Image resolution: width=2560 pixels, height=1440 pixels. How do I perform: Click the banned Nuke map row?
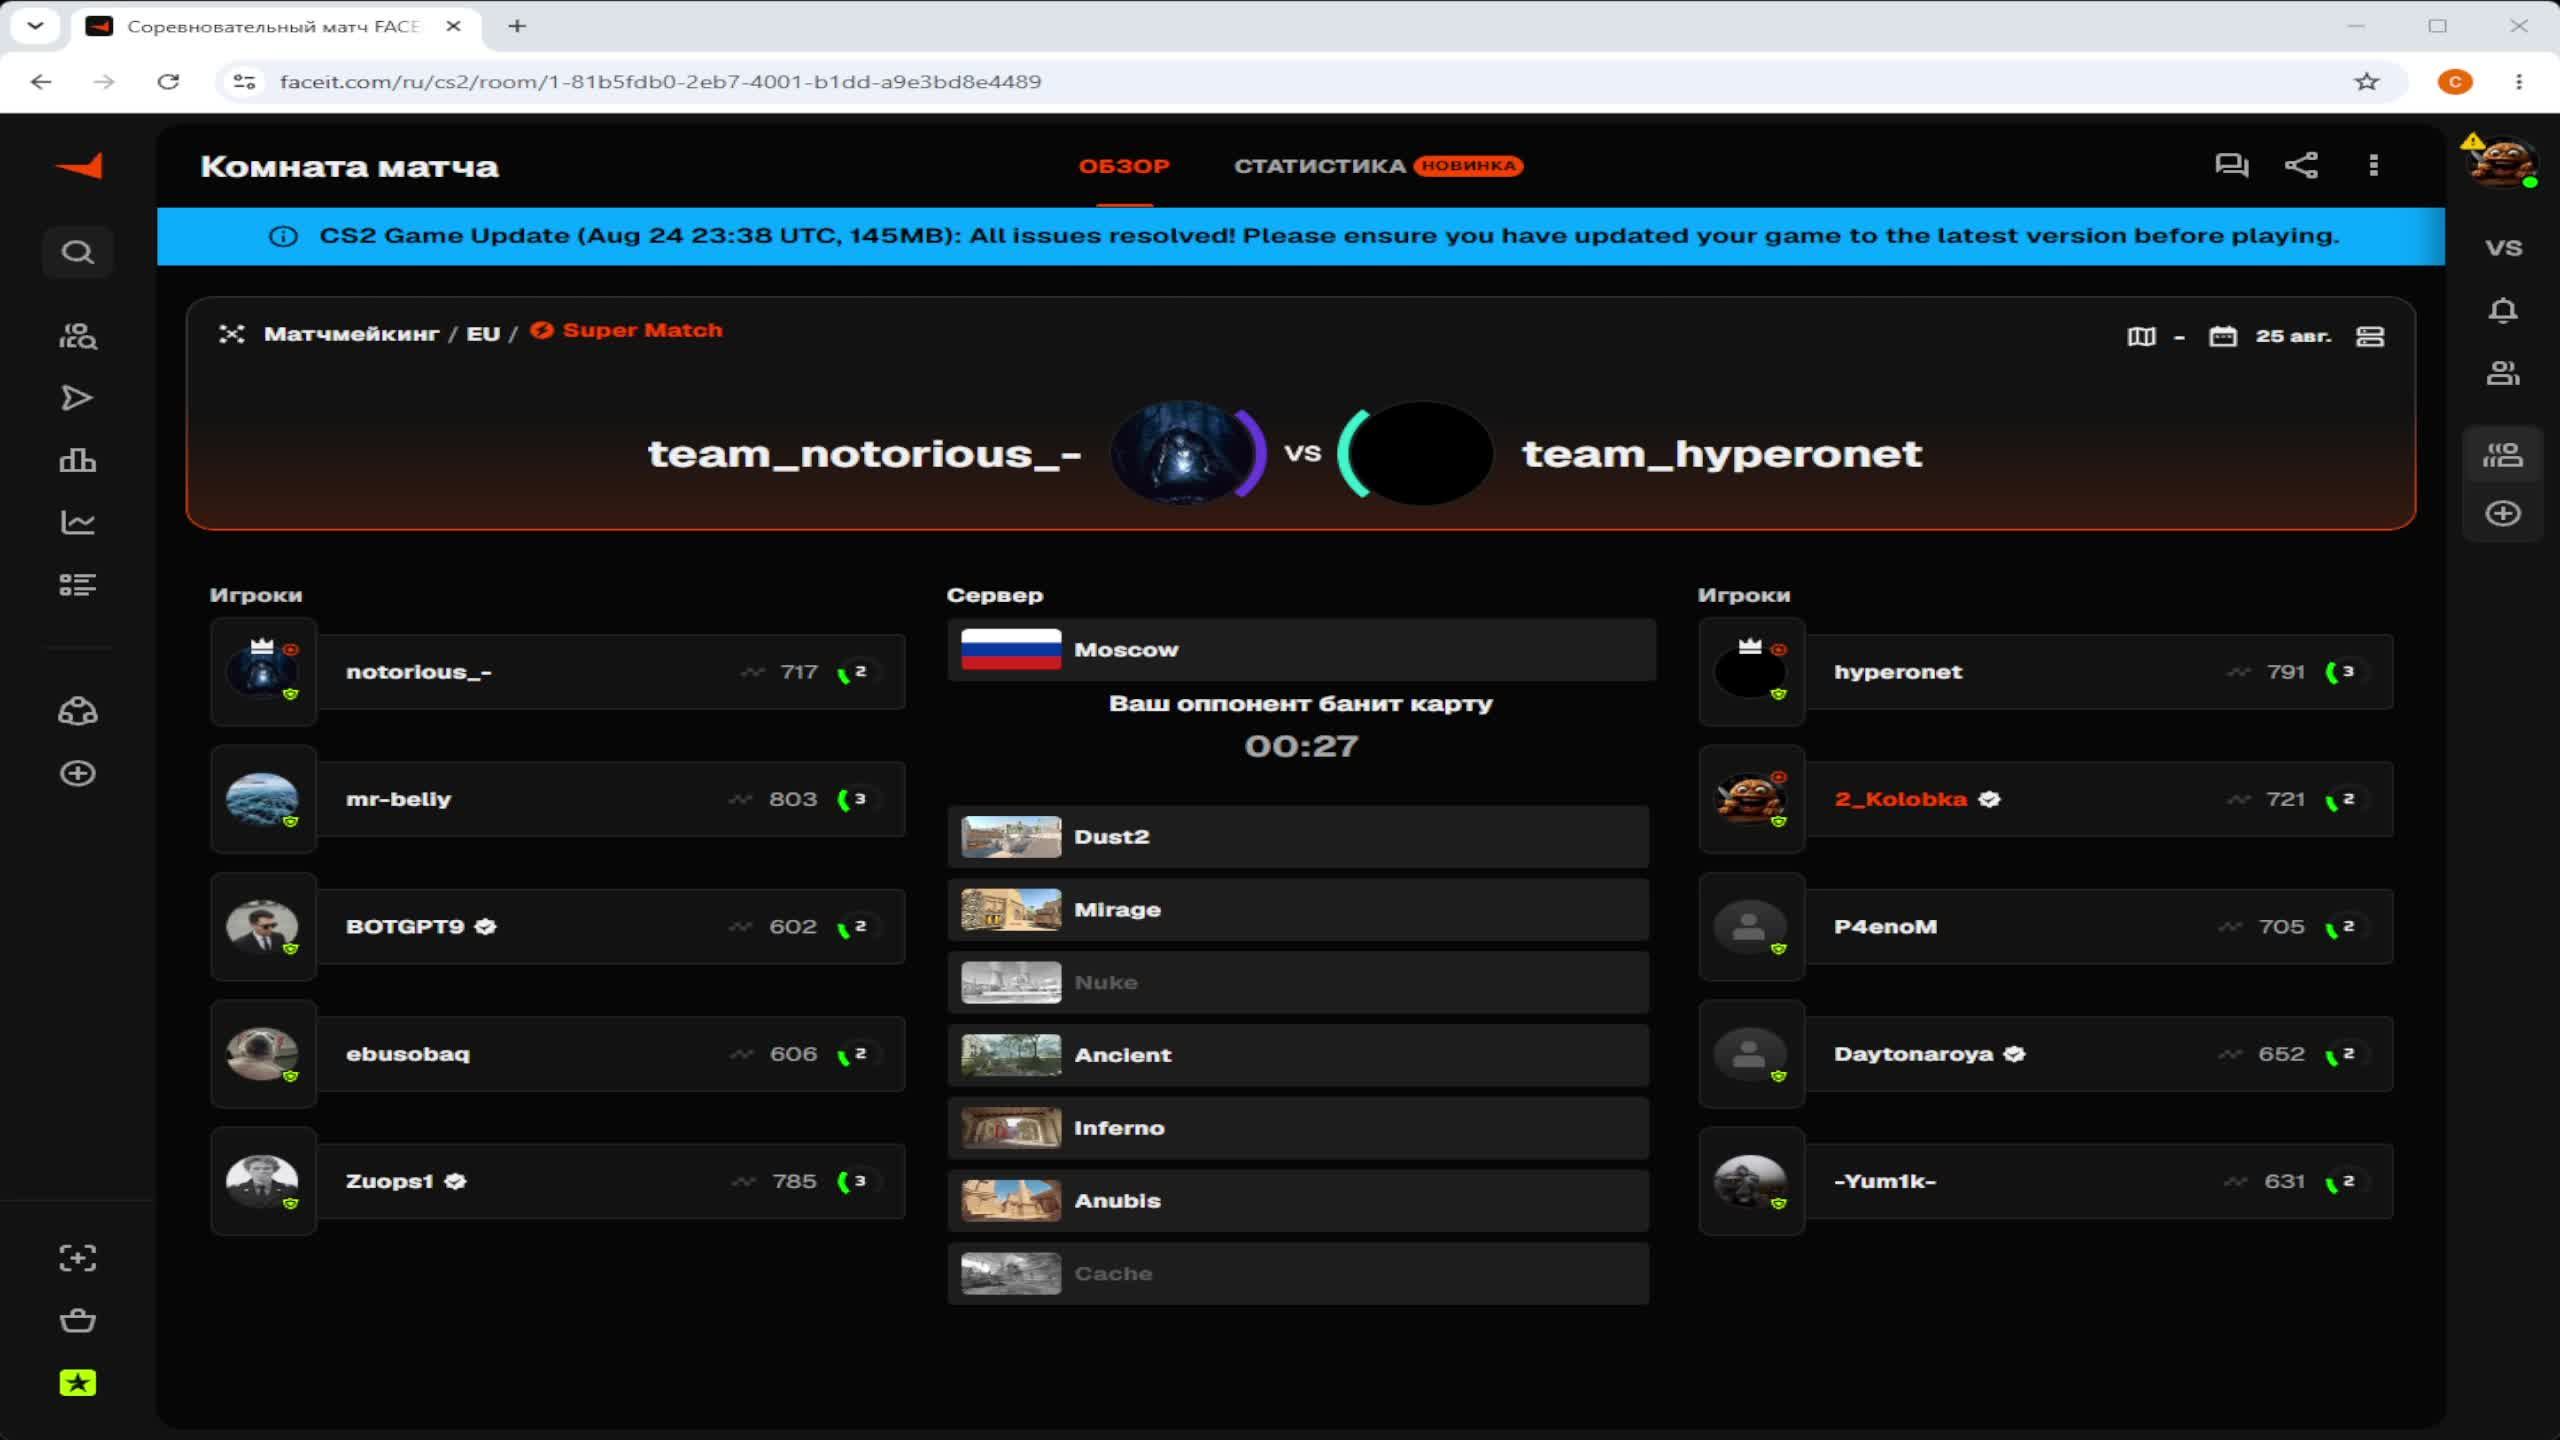1298,983
